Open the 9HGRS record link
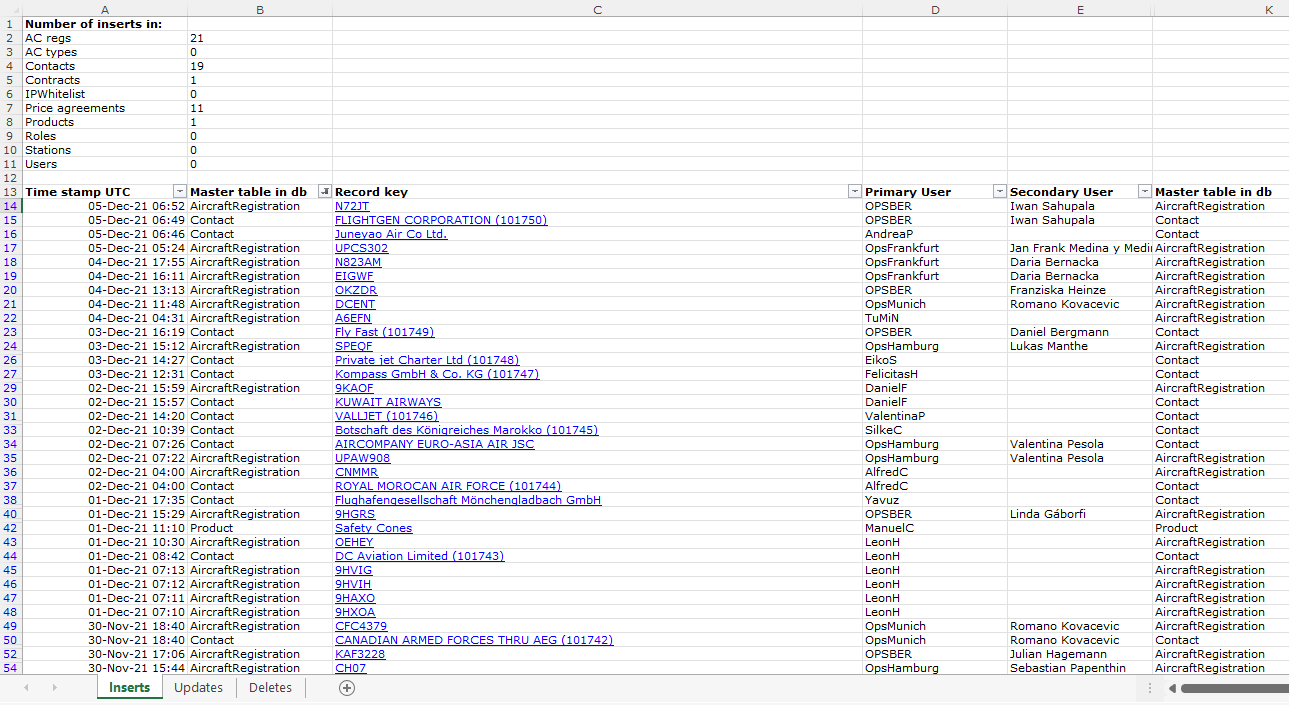This screenshot has height=705, width=1289. [x=355, y=514]
